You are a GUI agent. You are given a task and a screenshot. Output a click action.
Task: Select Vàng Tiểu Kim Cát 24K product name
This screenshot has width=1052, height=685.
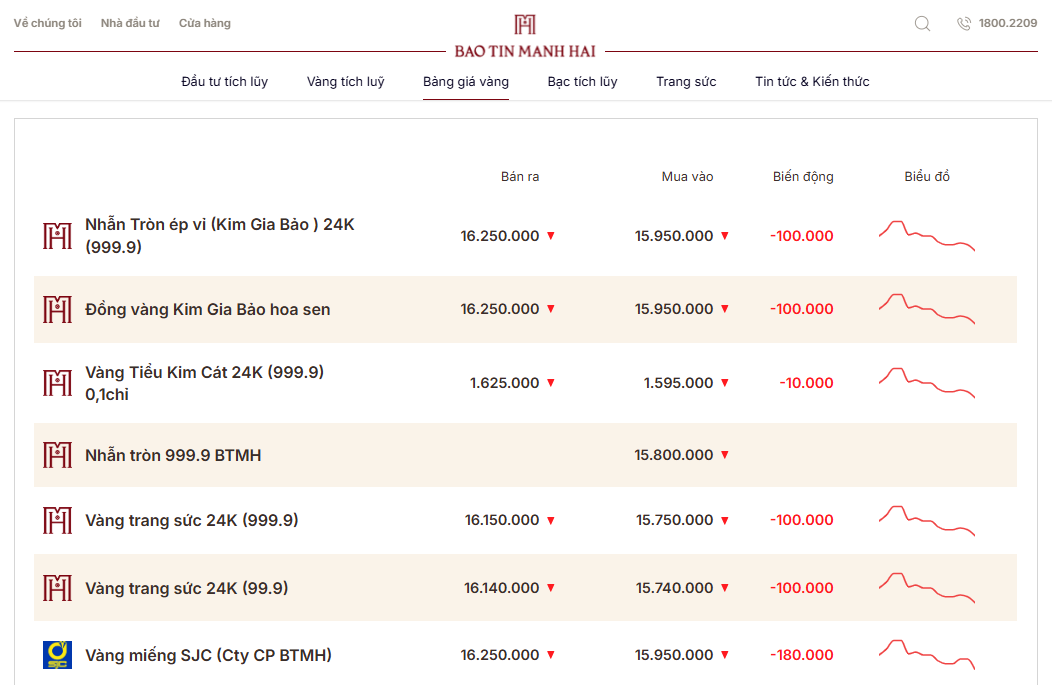tap(205, 383)
